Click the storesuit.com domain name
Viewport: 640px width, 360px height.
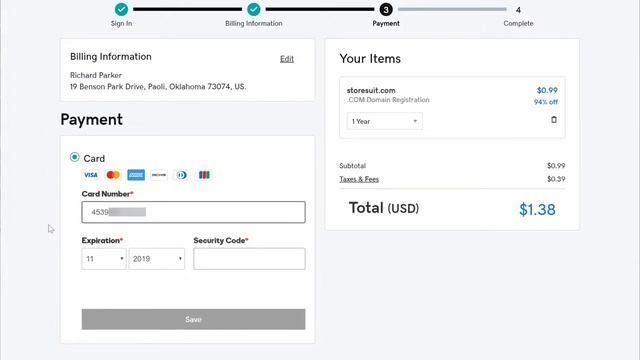371,90
